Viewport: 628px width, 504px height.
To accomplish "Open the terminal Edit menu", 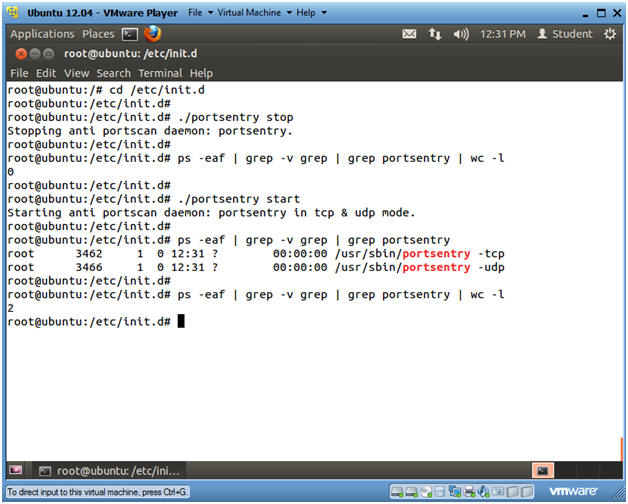I will pyautogui.click(x=46, y=73).
